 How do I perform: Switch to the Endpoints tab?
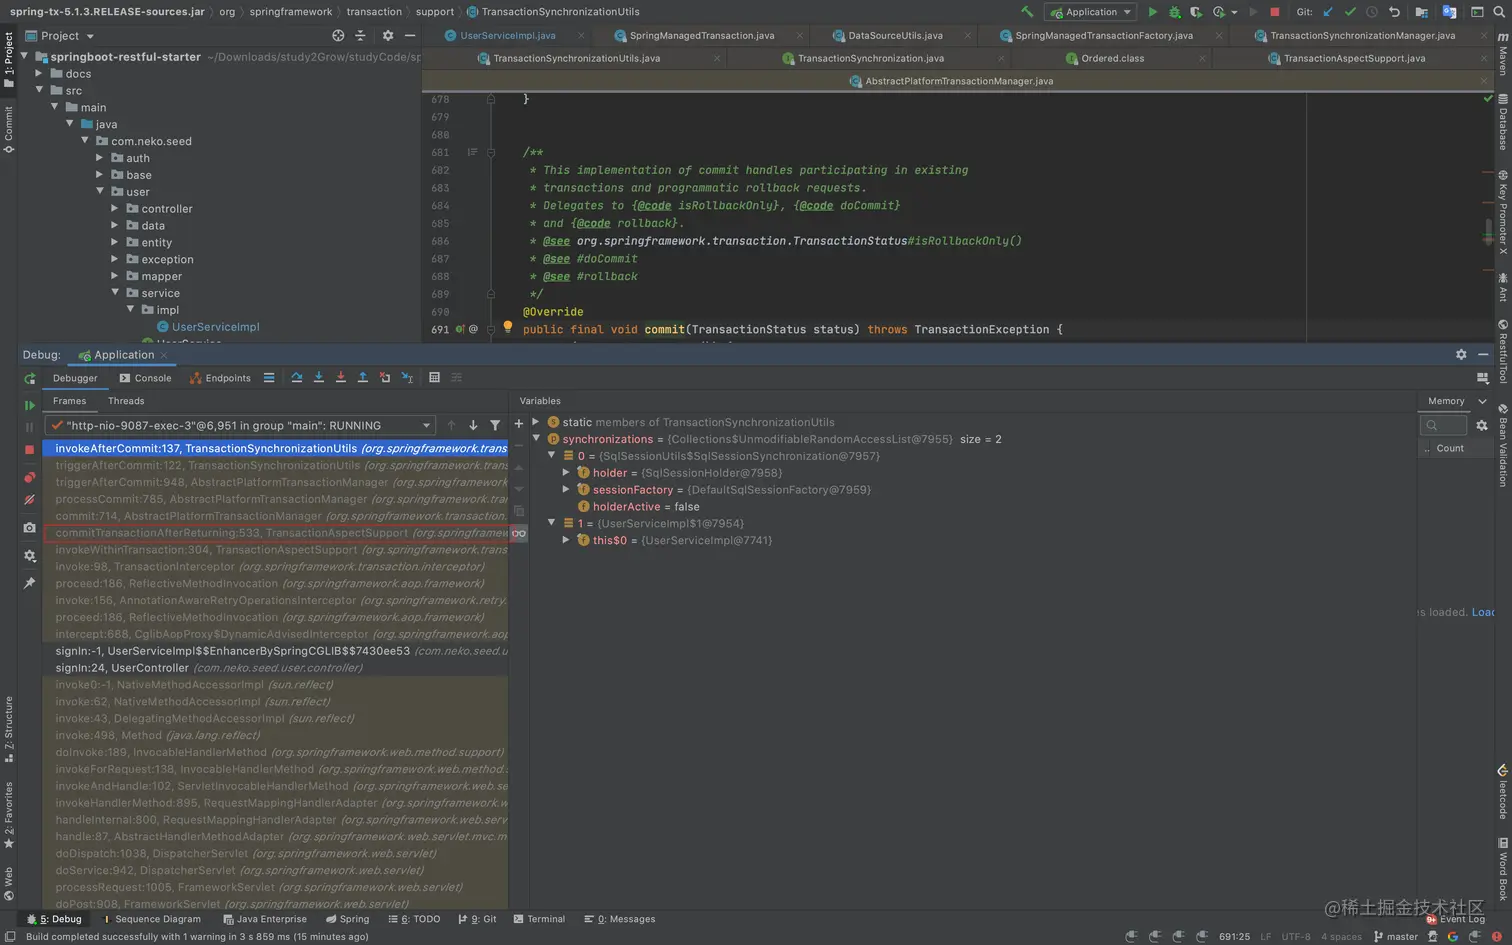220,378
